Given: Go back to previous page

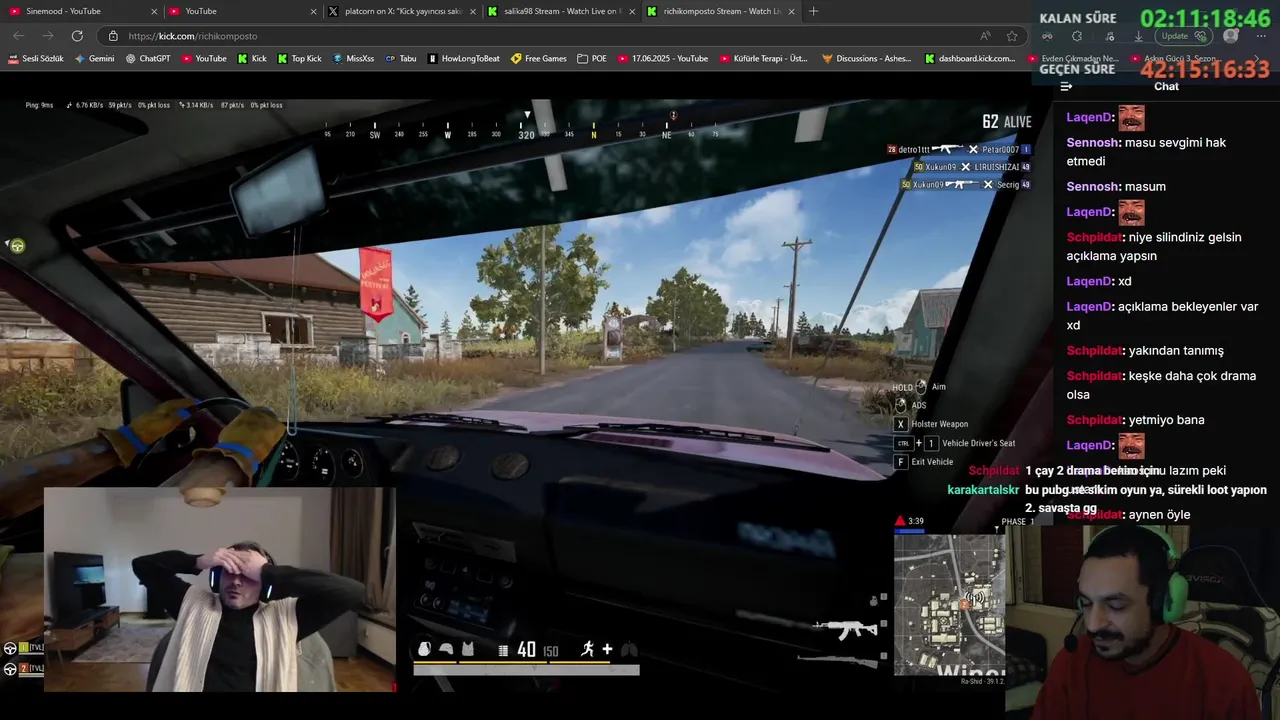Looking at the screenshot, I should 19,36.
